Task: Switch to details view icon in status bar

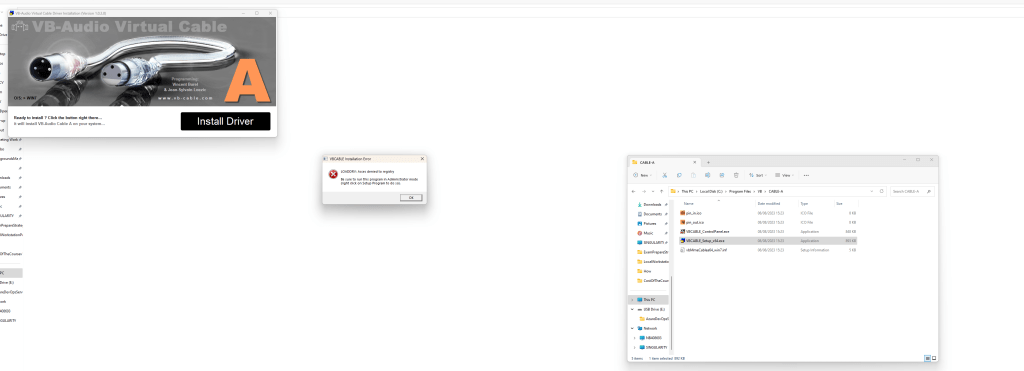Action: point(928,358)
